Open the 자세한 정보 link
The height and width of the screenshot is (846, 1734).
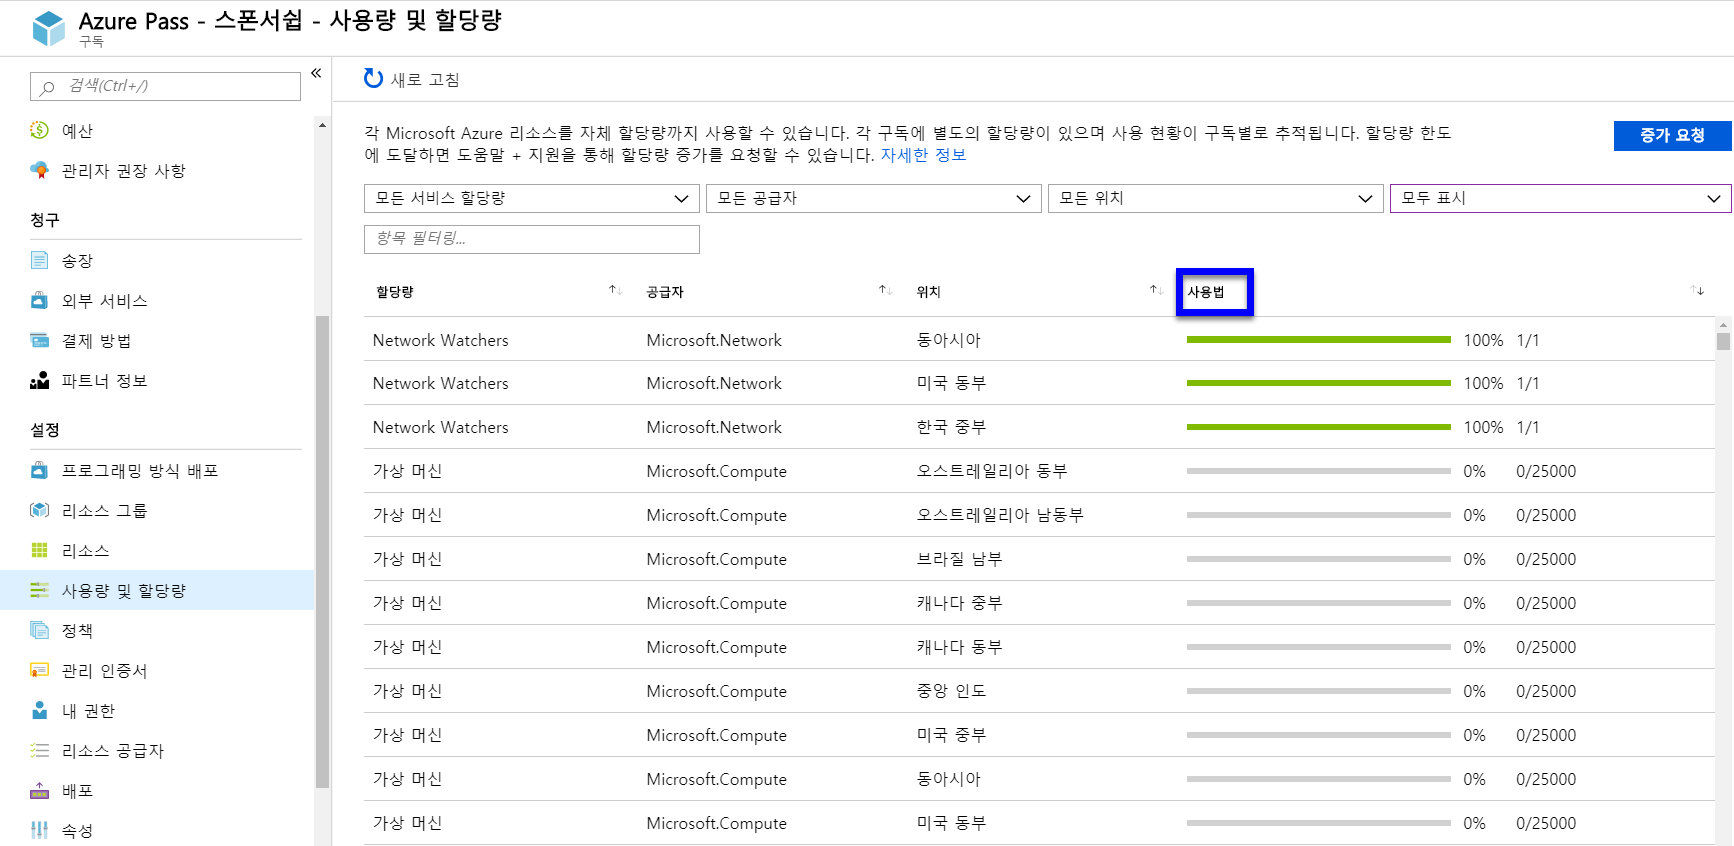923,155
